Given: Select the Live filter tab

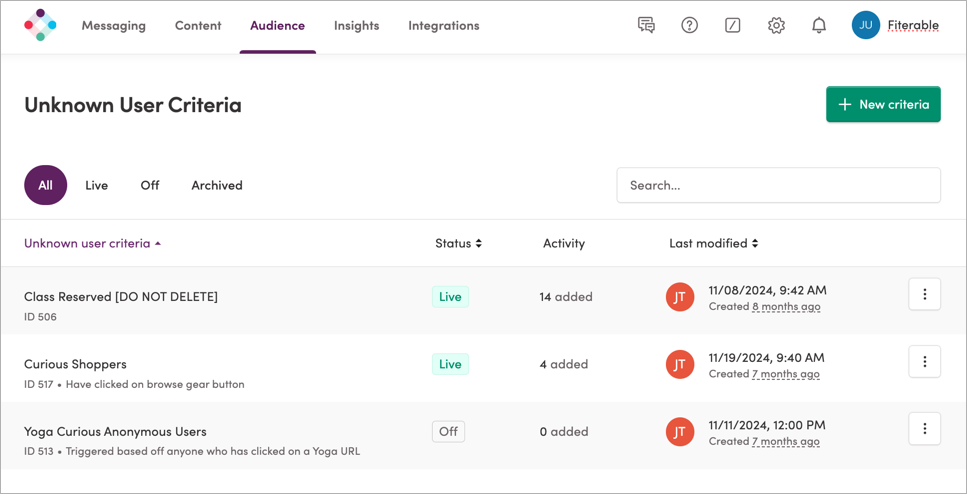Looking at the screenshot, I should coord(96,185).
